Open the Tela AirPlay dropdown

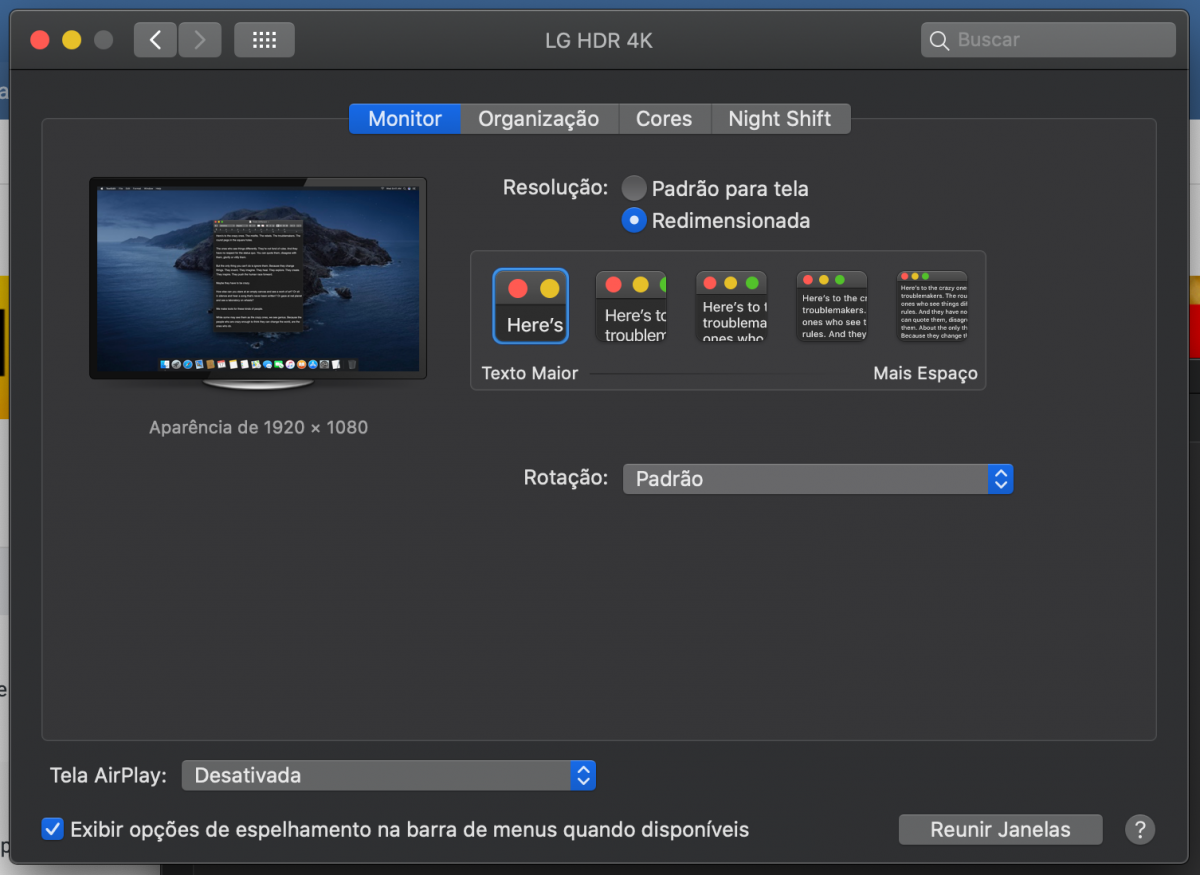tap(389, 775)
